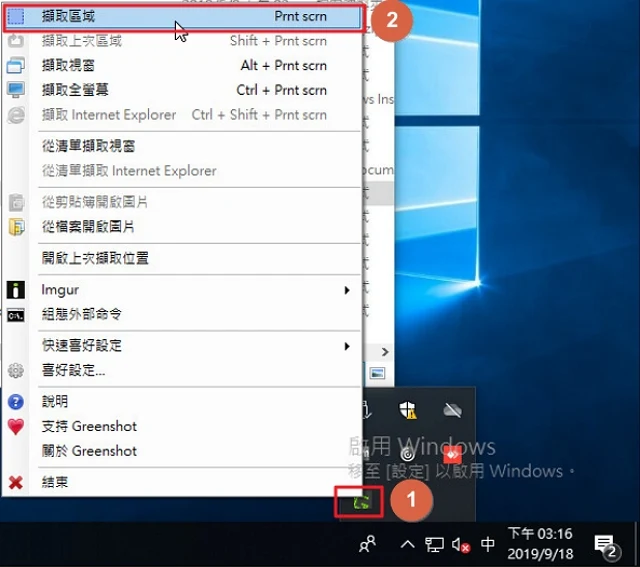Click the Imgur black i icon
This screenshot has height=567, width=640.
click(16, 290)
